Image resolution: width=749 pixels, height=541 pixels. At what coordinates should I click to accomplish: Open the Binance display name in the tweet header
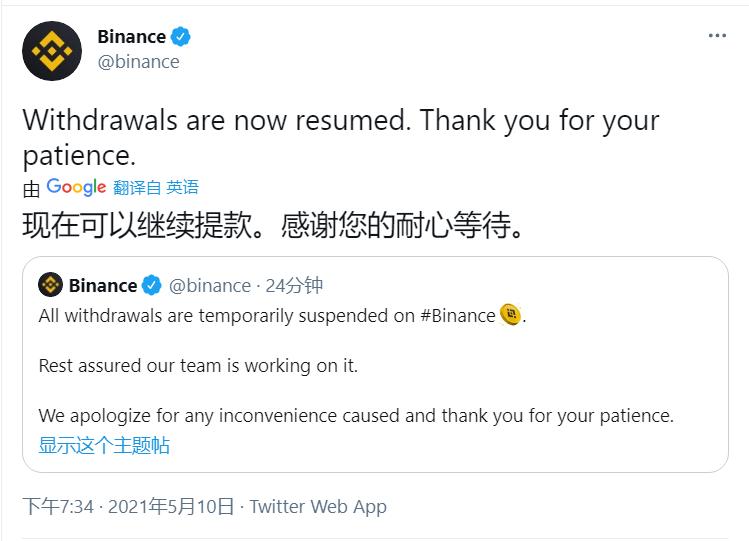click(131, 37)
